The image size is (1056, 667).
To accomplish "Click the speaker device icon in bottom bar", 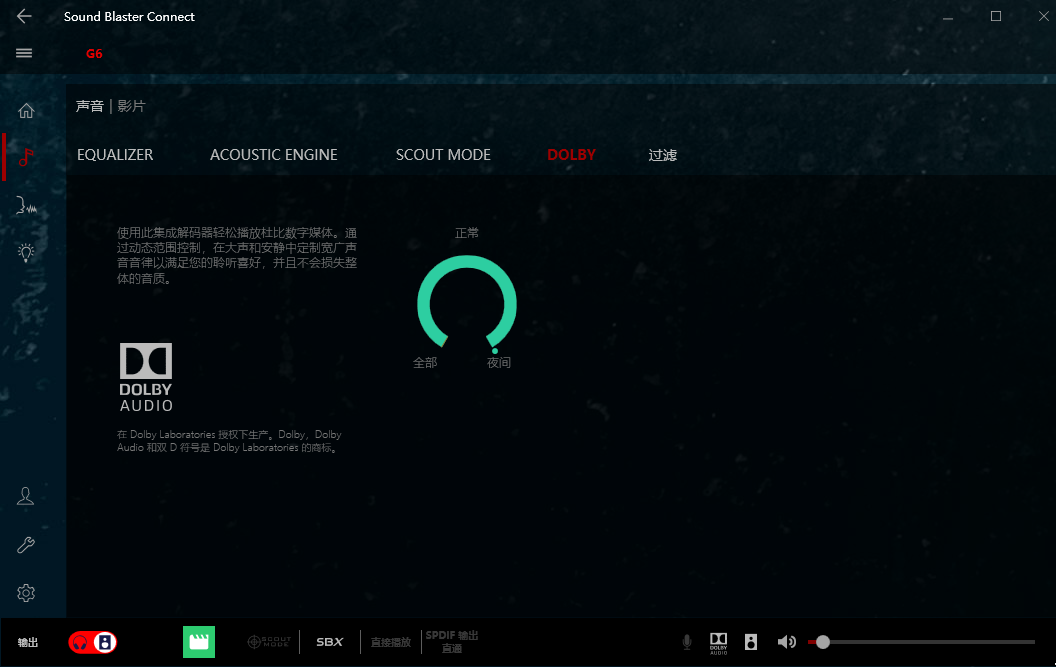I will 751,642.
